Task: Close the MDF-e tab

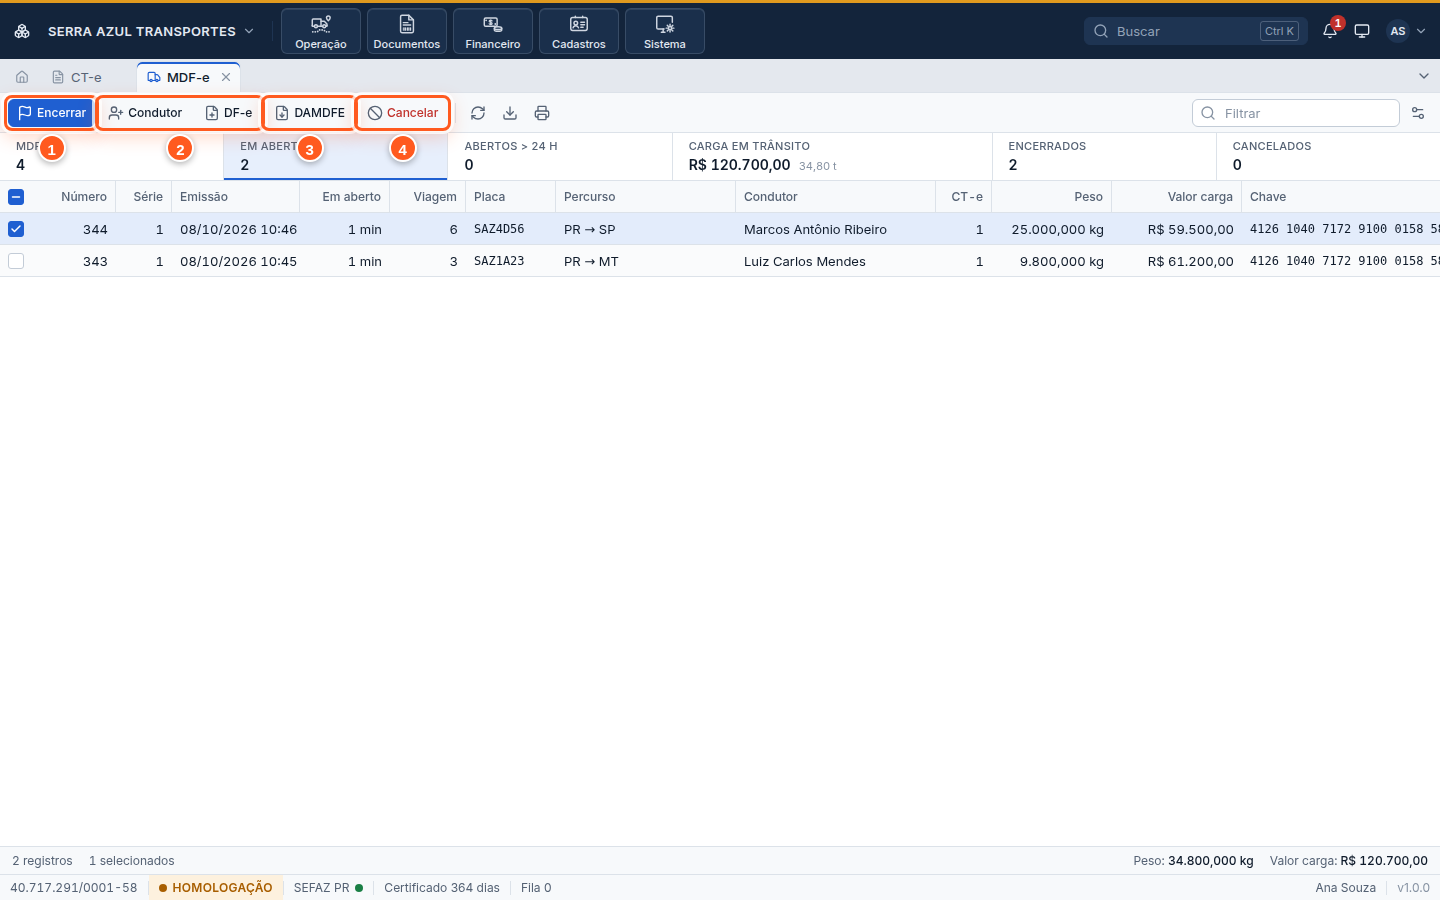Action: [226, 77]
